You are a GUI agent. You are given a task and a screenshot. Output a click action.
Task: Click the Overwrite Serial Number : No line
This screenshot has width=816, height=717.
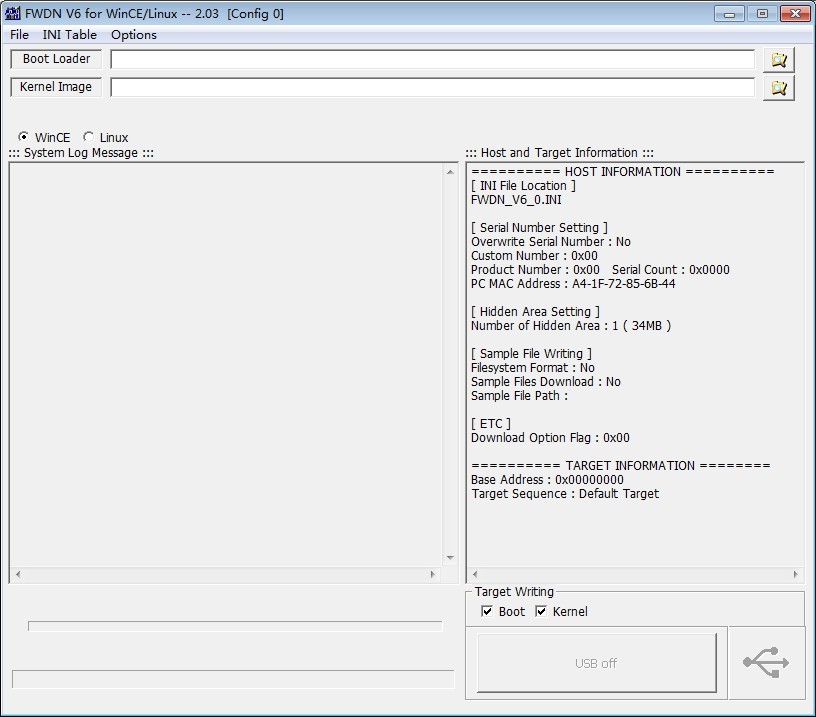551,241
